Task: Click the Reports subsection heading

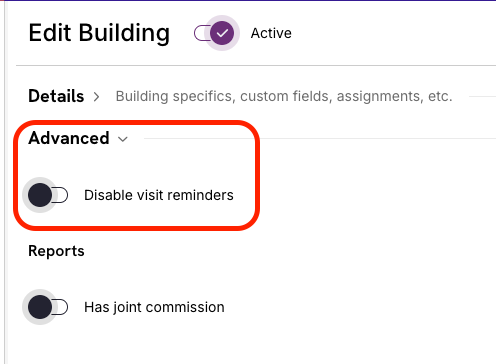Action: 56,251
